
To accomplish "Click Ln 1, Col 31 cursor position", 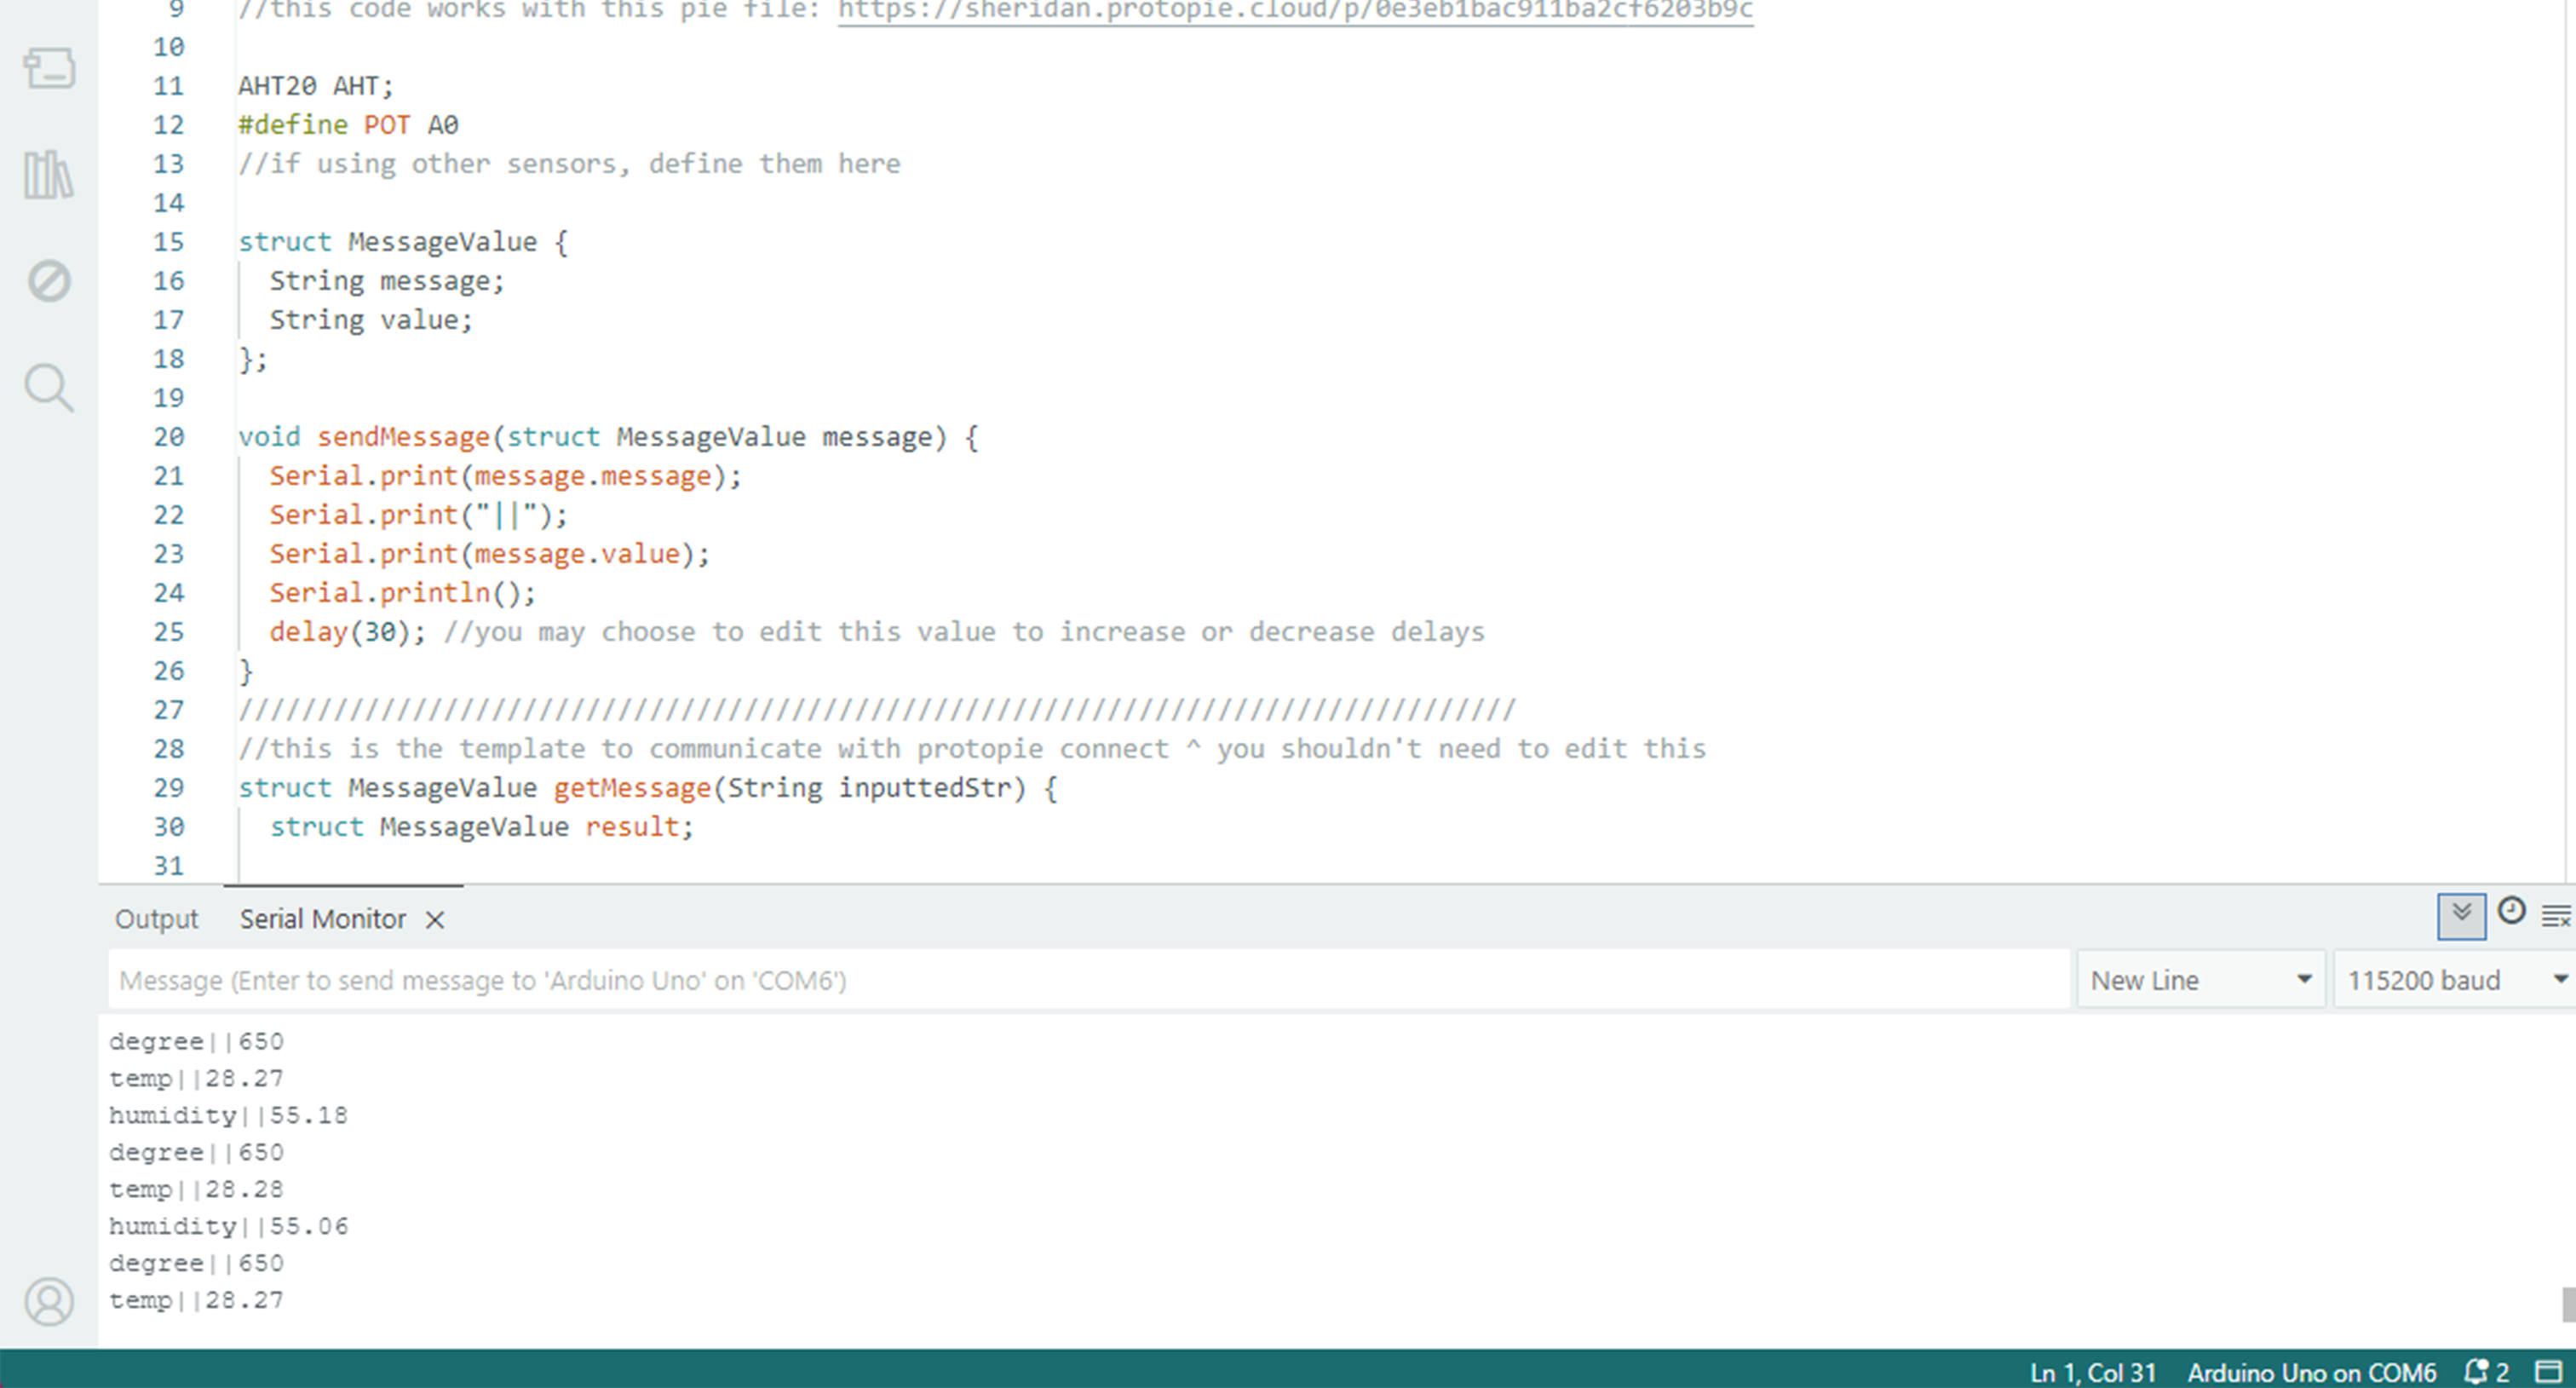I will (2092, 1372).
